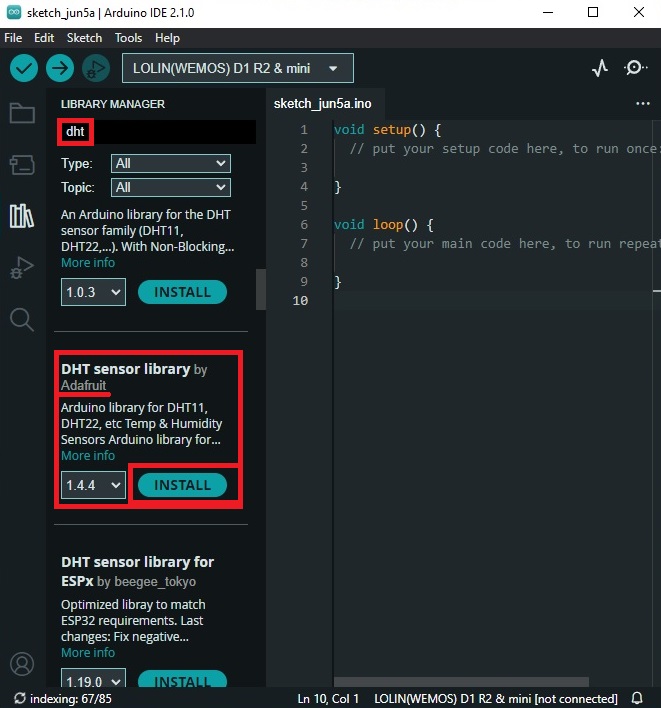Screen dimensions: 661x708
Task: Open the Topic filter dropdown
Action: pos(170,187)
